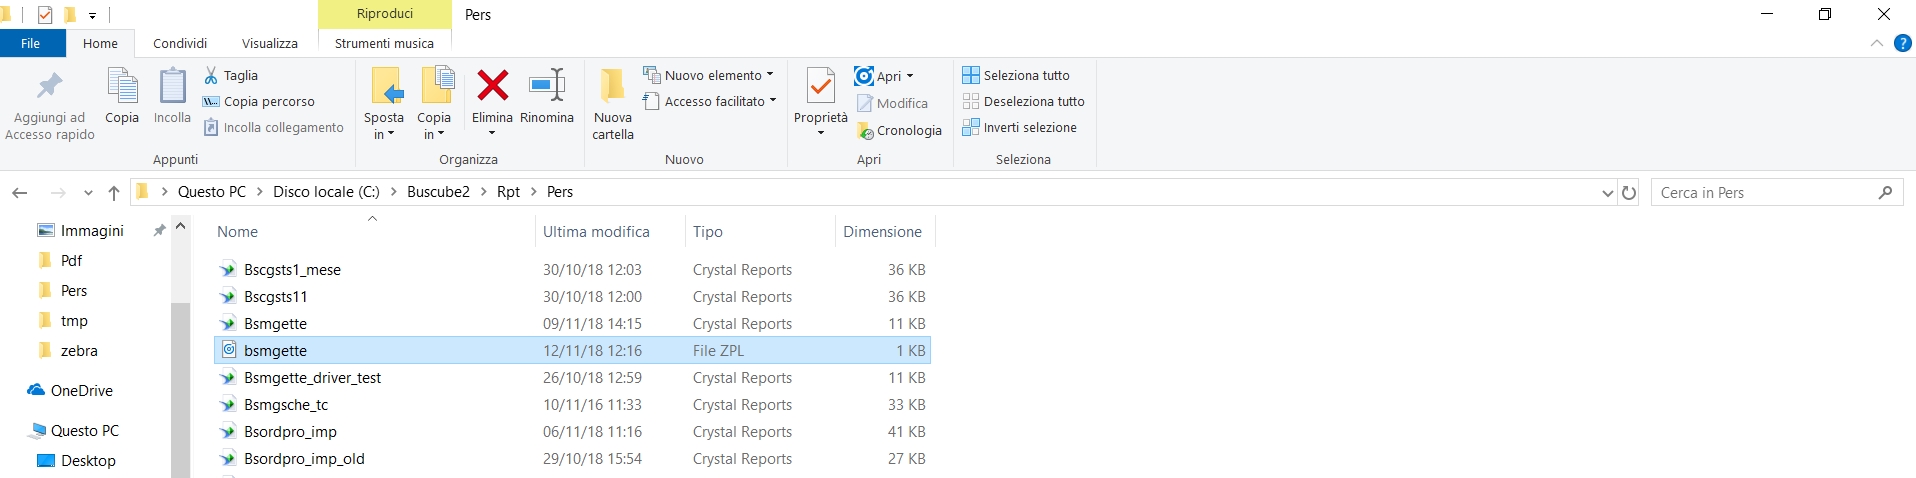Go up one folder level arrow
The image size is (1916, 478).
[x=114, y=193]
